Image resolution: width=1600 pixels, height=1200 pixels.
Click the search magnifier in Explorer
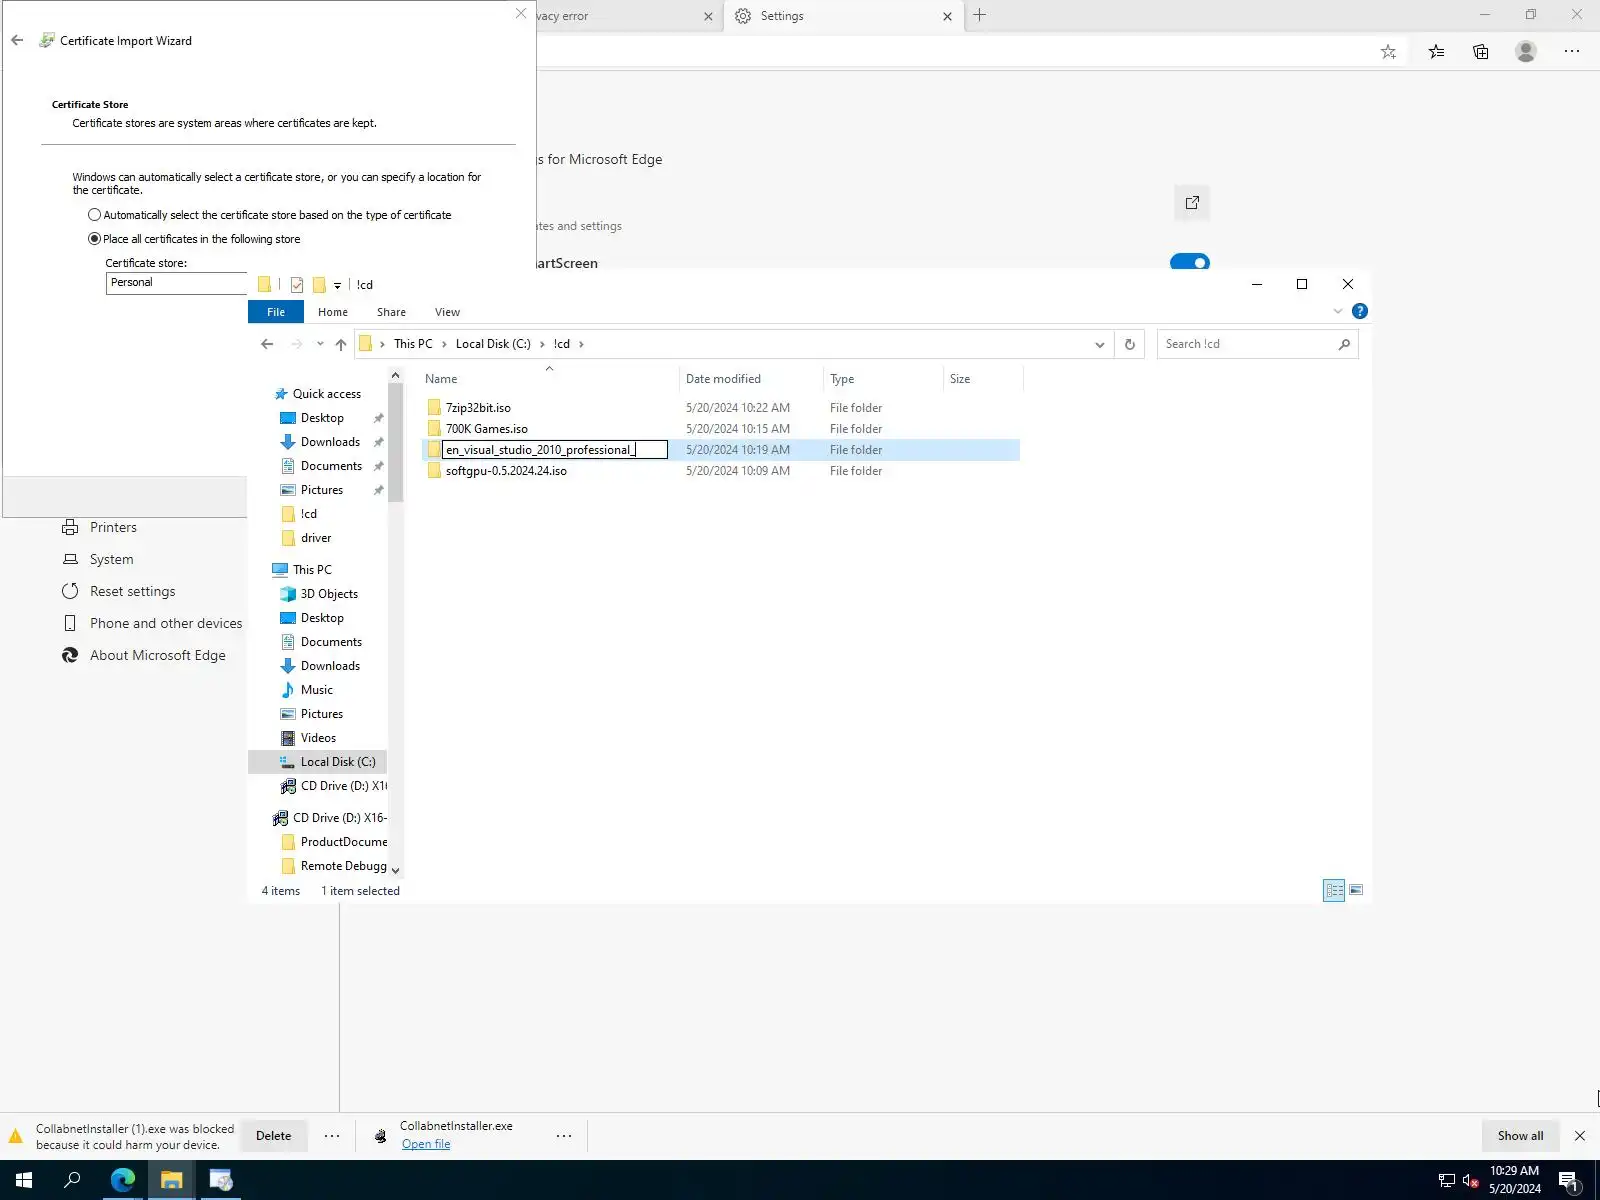point(1344,344)
